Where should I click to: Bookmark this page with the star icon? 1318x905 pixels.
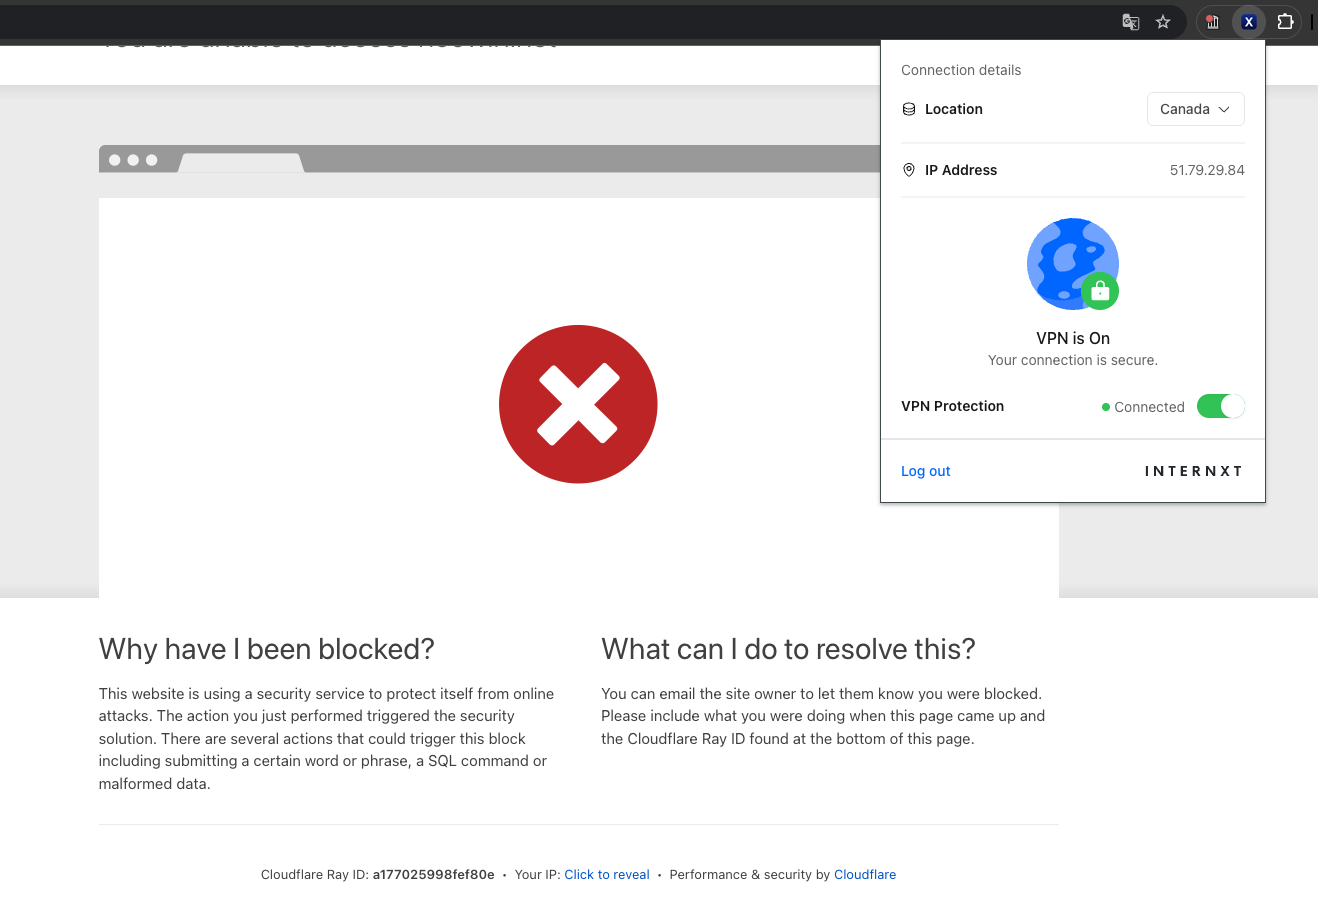coord(1163,22)
